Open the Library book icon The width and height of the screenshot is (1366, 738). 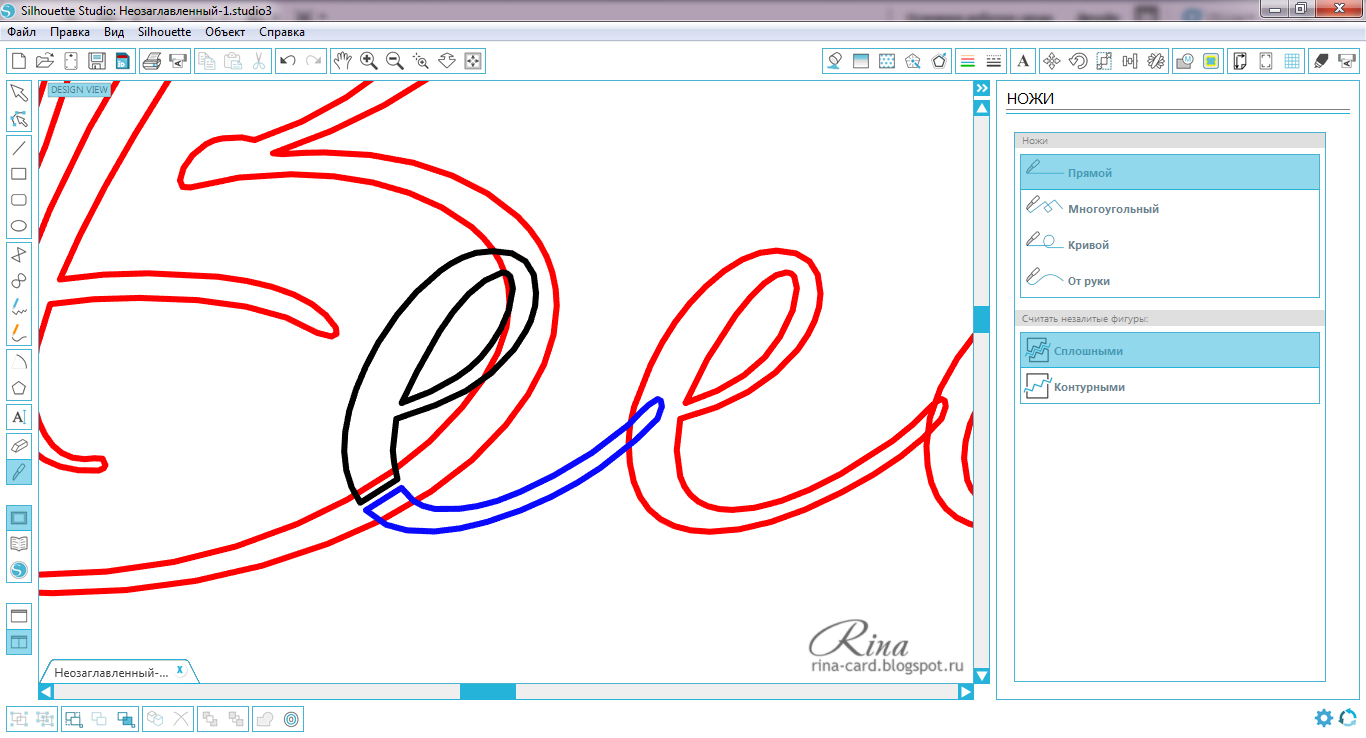pos(18,544)
